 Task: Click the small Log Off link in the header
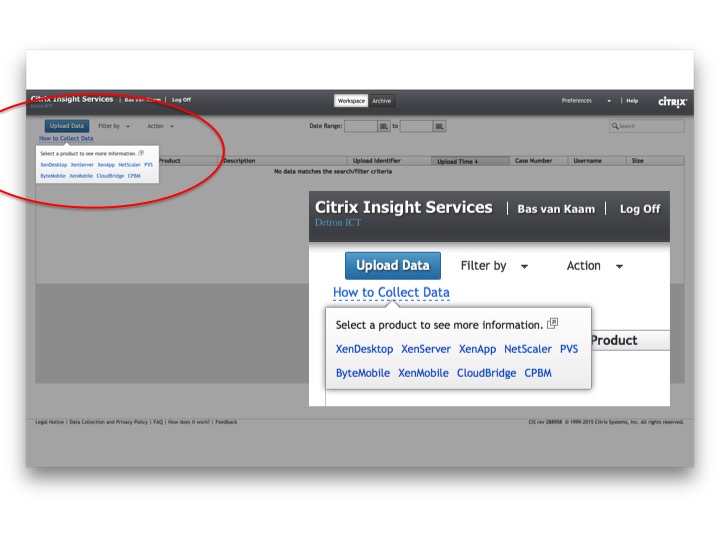tap(181, 100)
